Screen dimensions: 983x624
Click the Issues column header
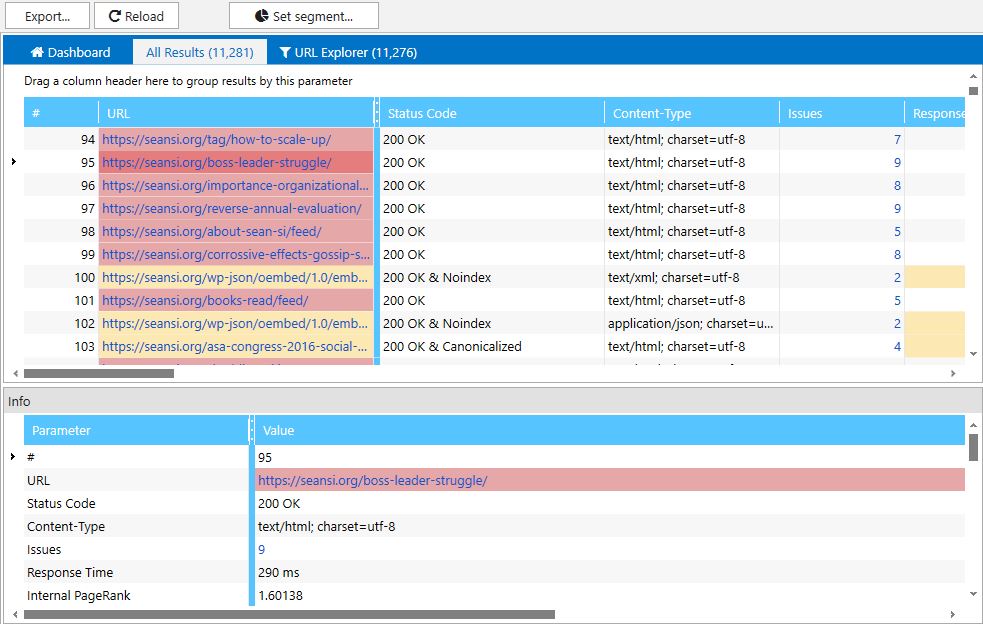804,113
